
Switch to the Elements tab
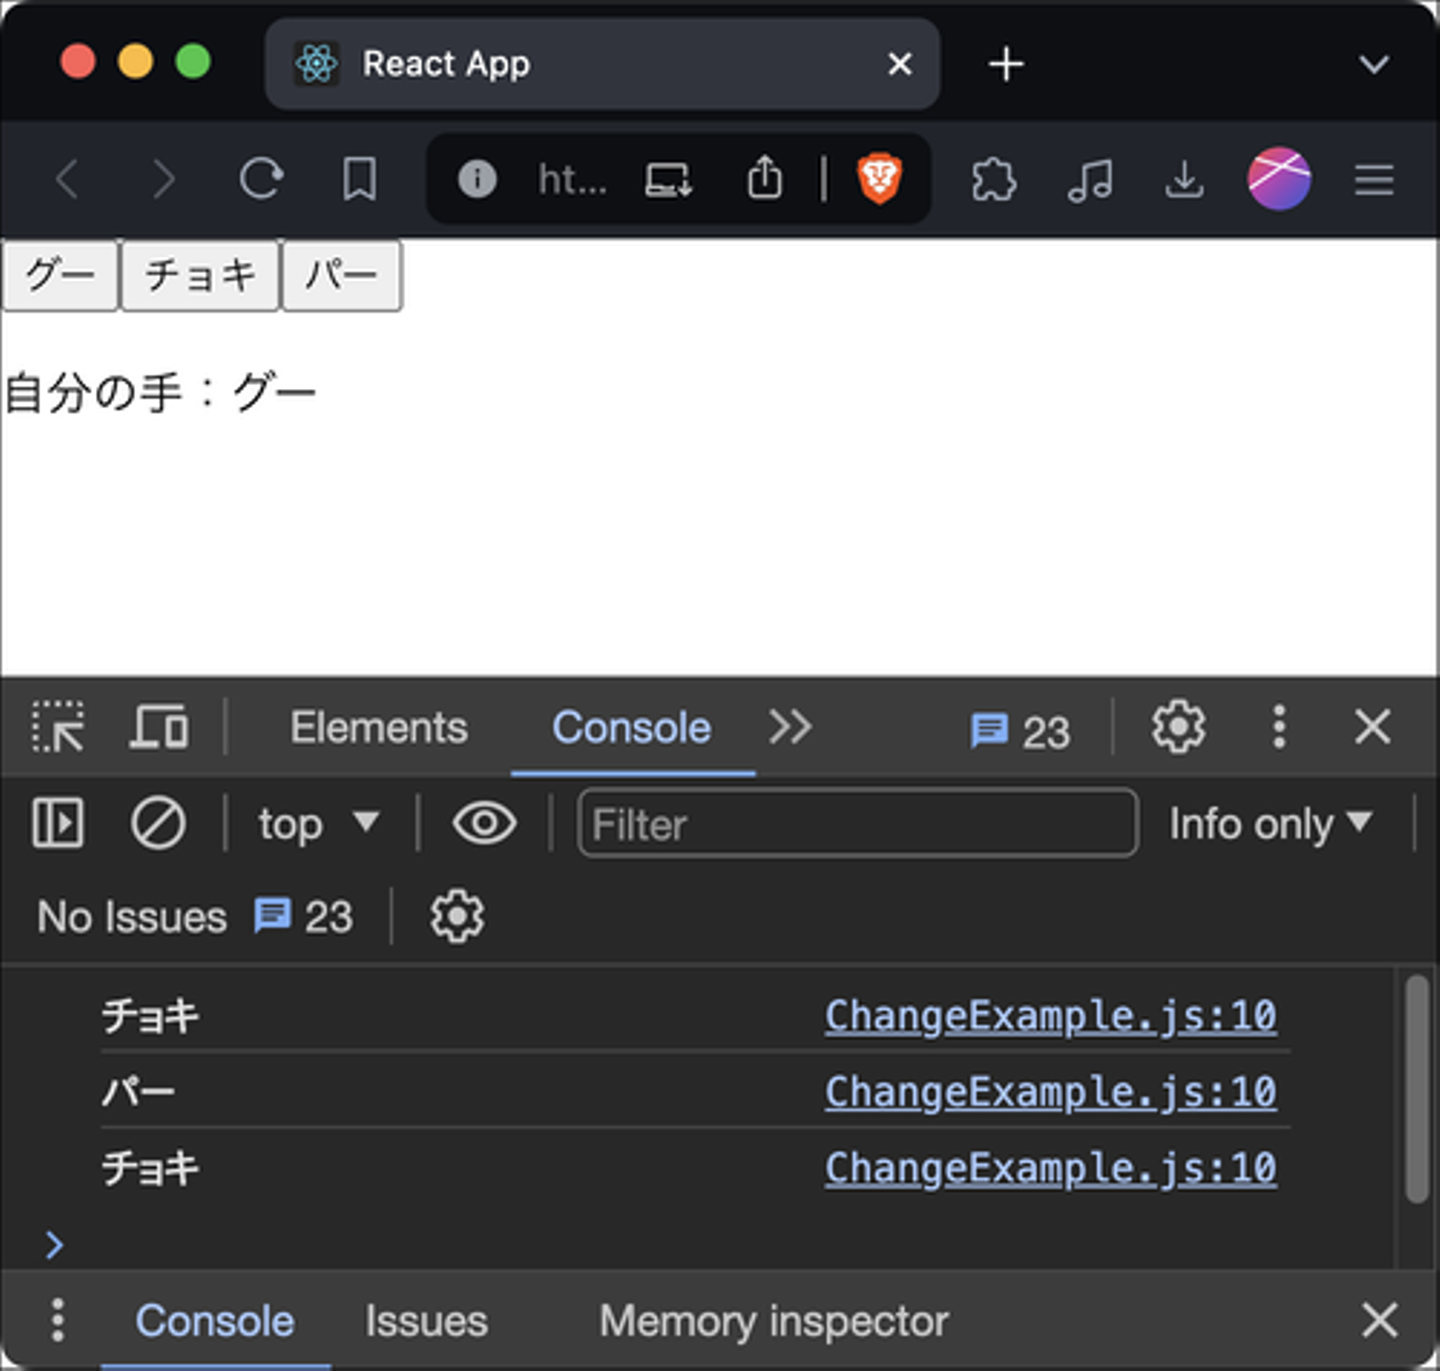[378, 728]
